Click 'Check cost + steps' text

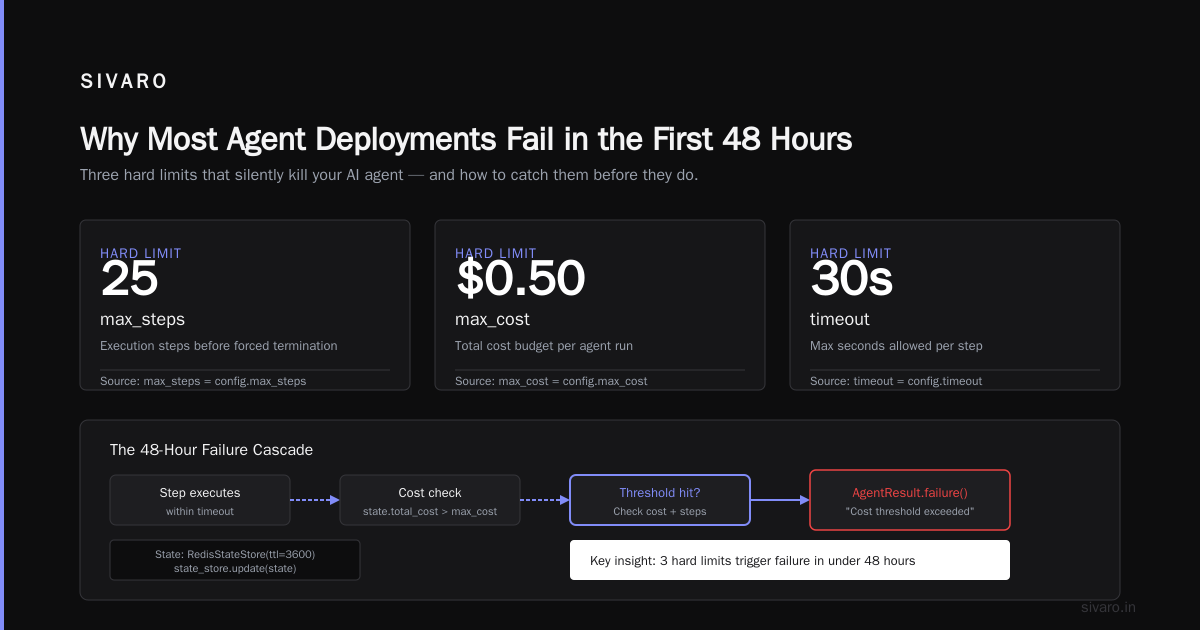[x=660, y=512]
